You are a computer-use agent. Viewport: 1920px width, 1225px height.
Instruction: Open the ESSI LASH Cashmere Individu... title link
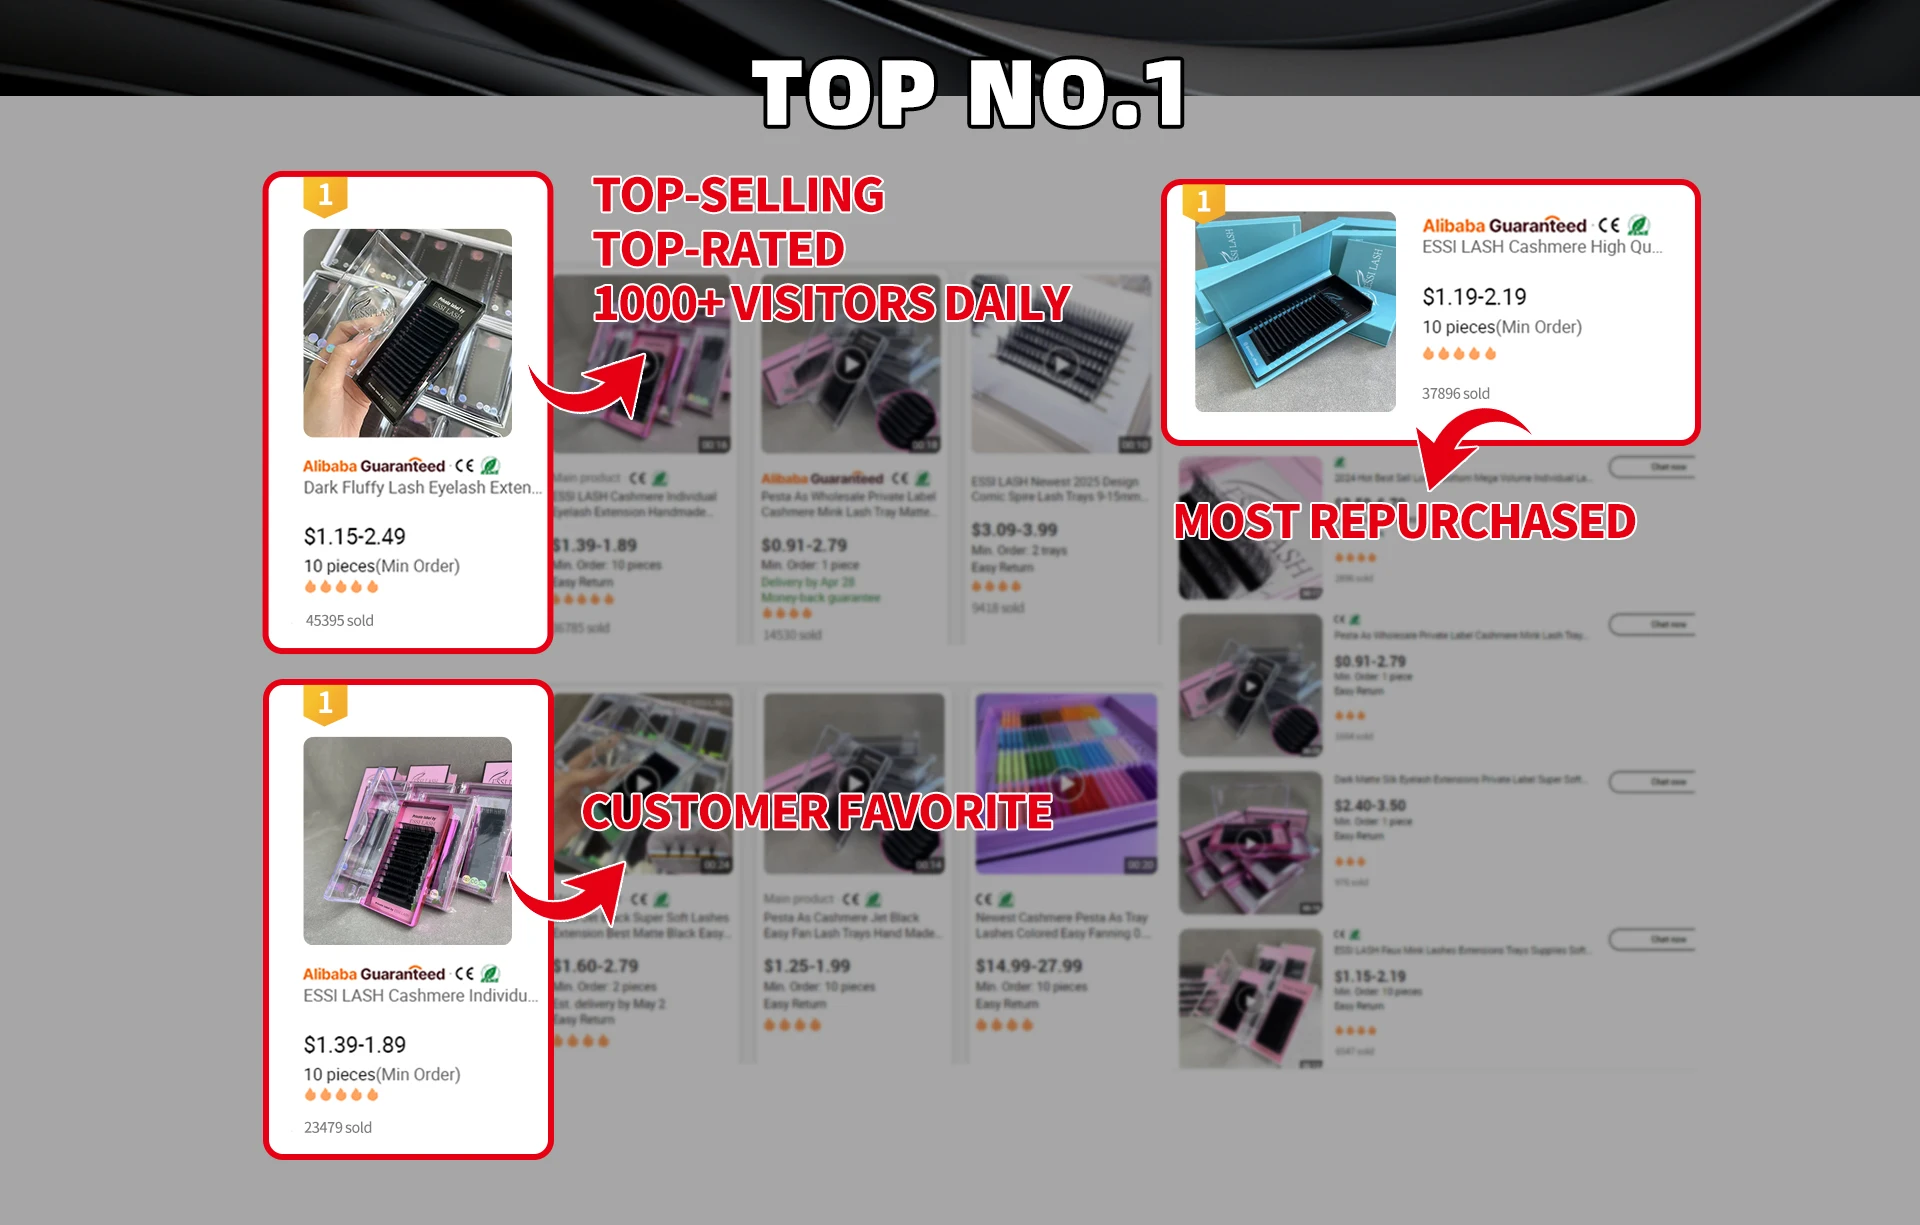421,996
